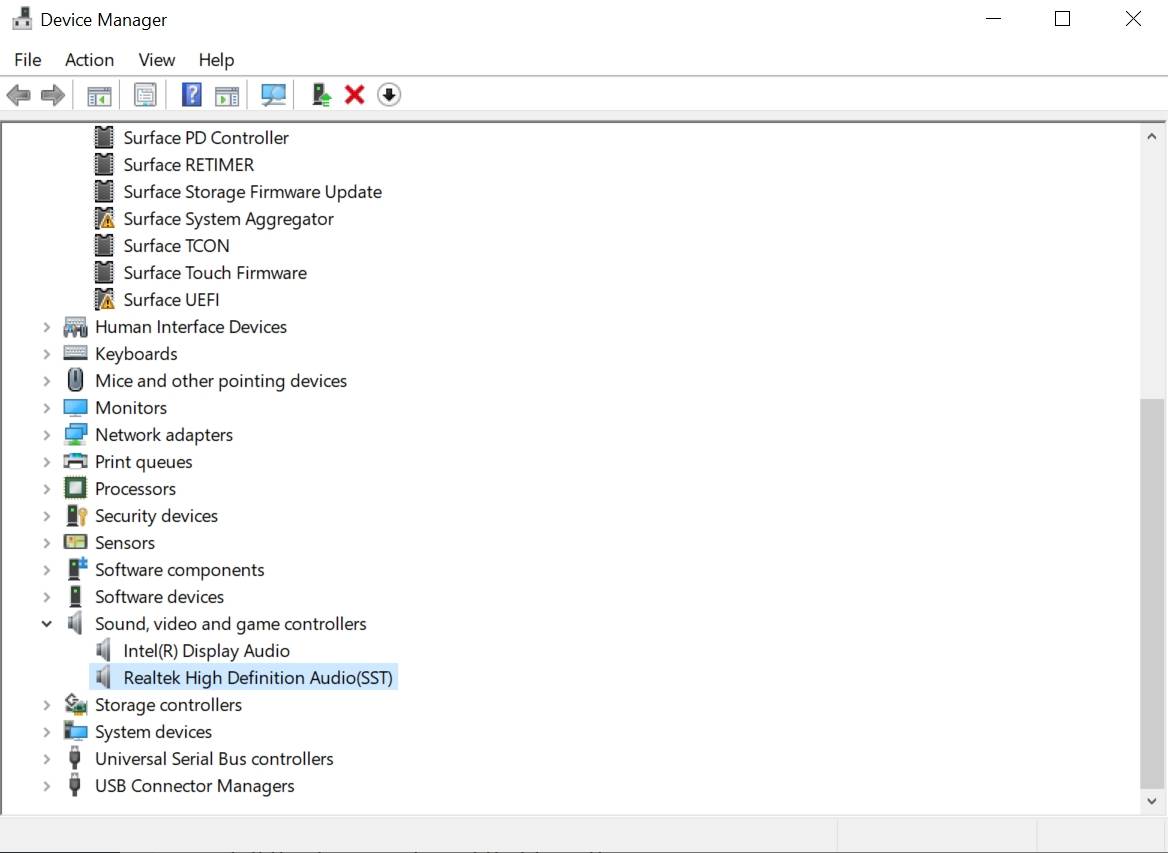The image size is (1168, 853).
Task: Click the scrollbar up arrow
Action: point(1152,133)
